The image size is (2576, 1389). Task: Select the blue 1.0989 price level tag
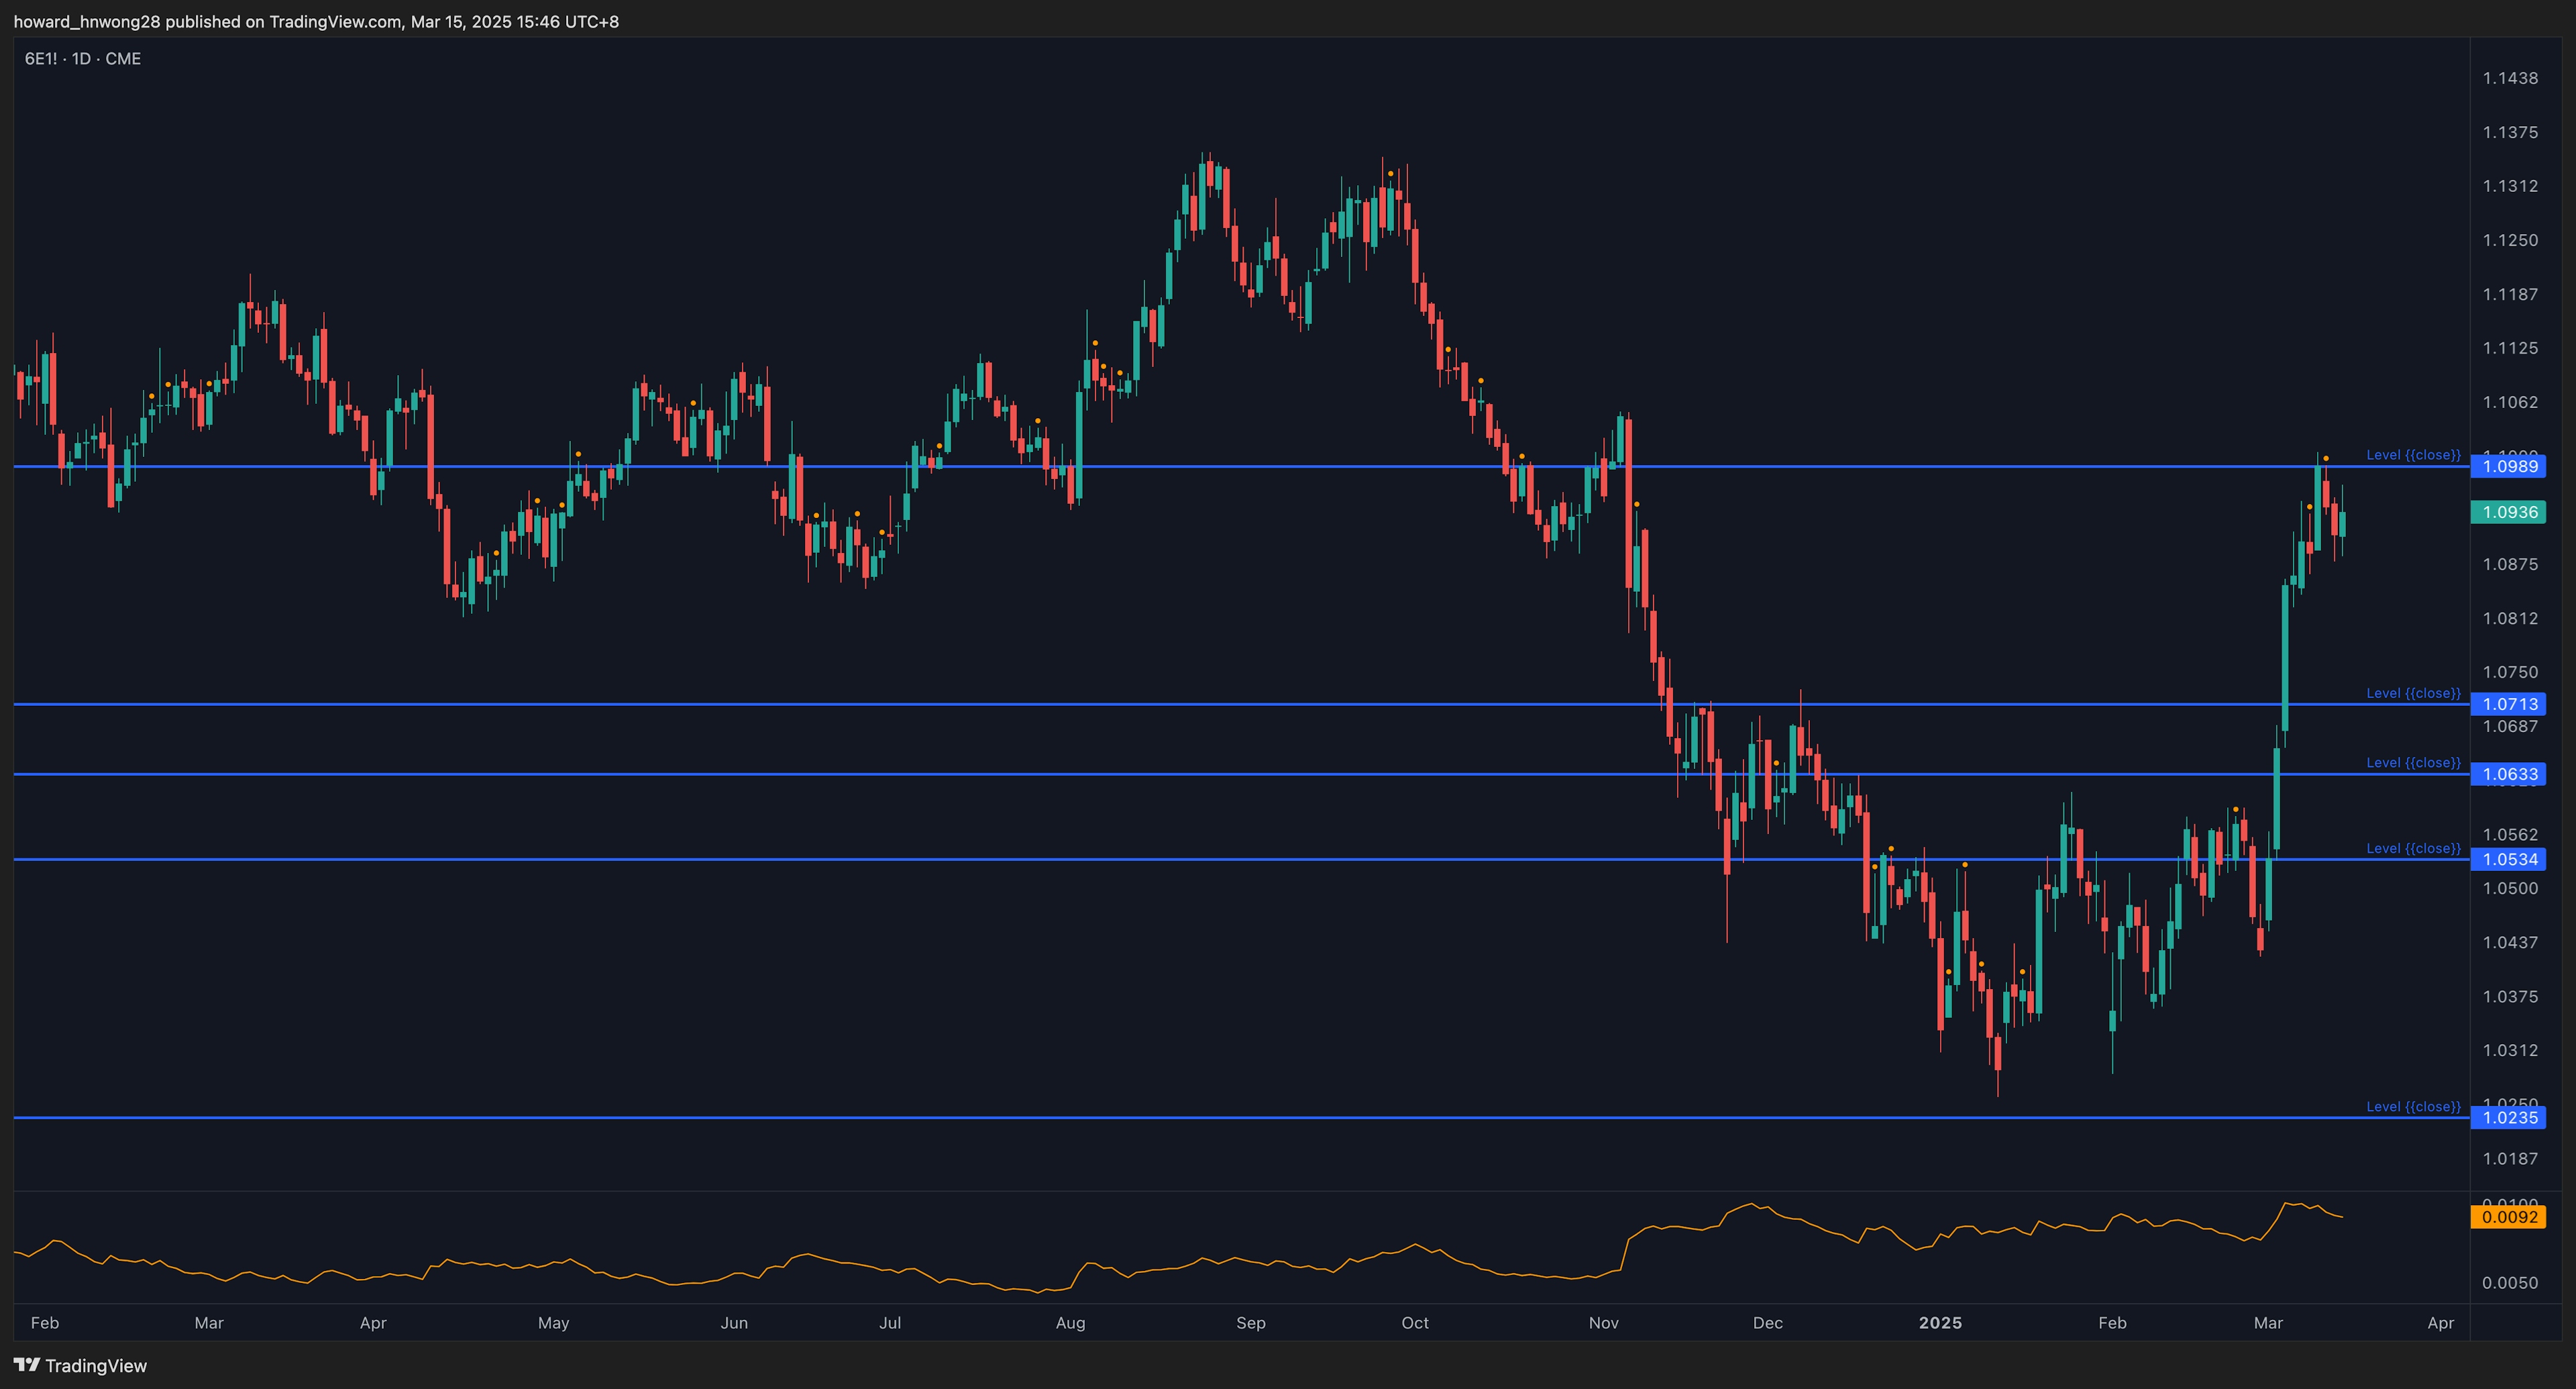[x=2509, y=466]
